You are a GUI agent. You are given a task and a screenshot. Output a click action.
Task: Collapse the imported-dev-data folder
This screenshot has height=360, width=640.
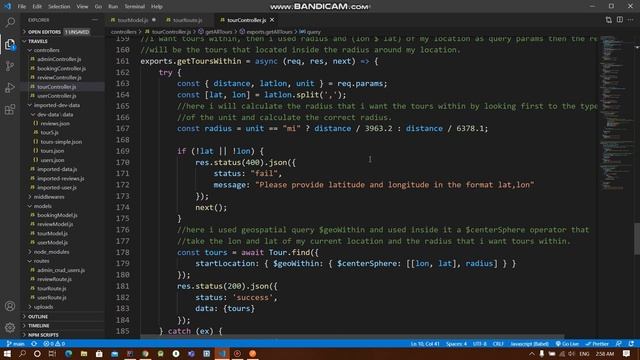[56, 105]
